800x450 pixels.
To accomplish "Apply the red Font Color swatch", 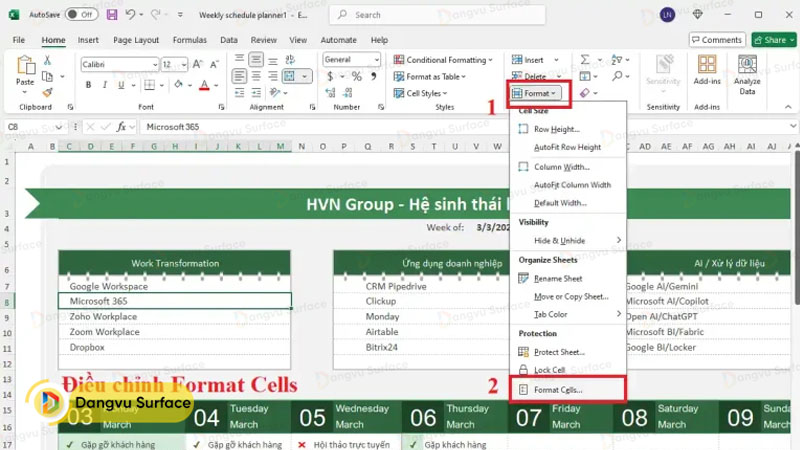I will click(204, 85).
